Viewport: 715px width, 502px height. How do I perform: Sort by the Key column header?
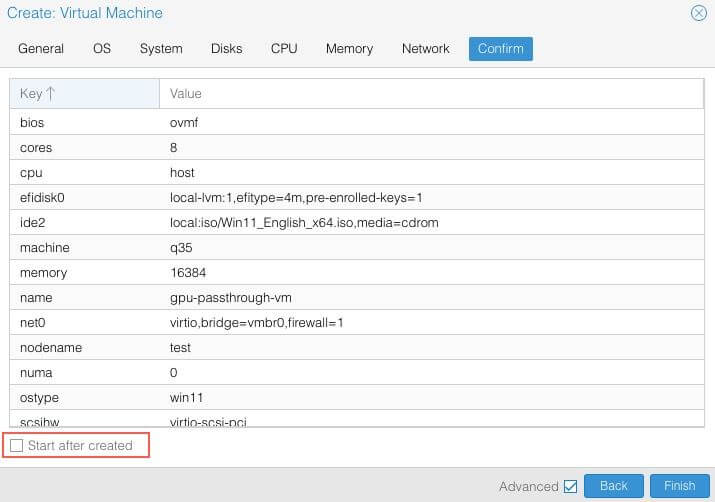pos(84,94)
